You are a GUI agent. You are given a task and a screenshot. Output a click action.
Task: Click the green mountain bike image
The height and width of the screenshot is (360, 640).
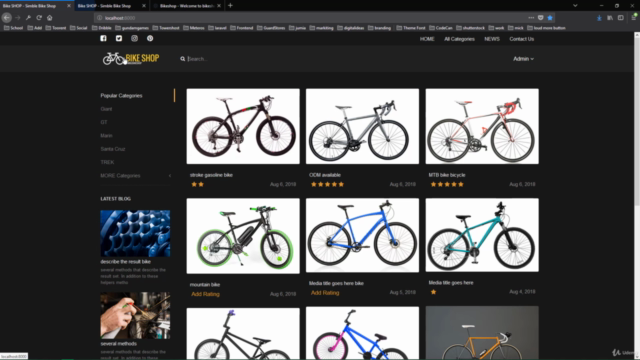point(243,236)
